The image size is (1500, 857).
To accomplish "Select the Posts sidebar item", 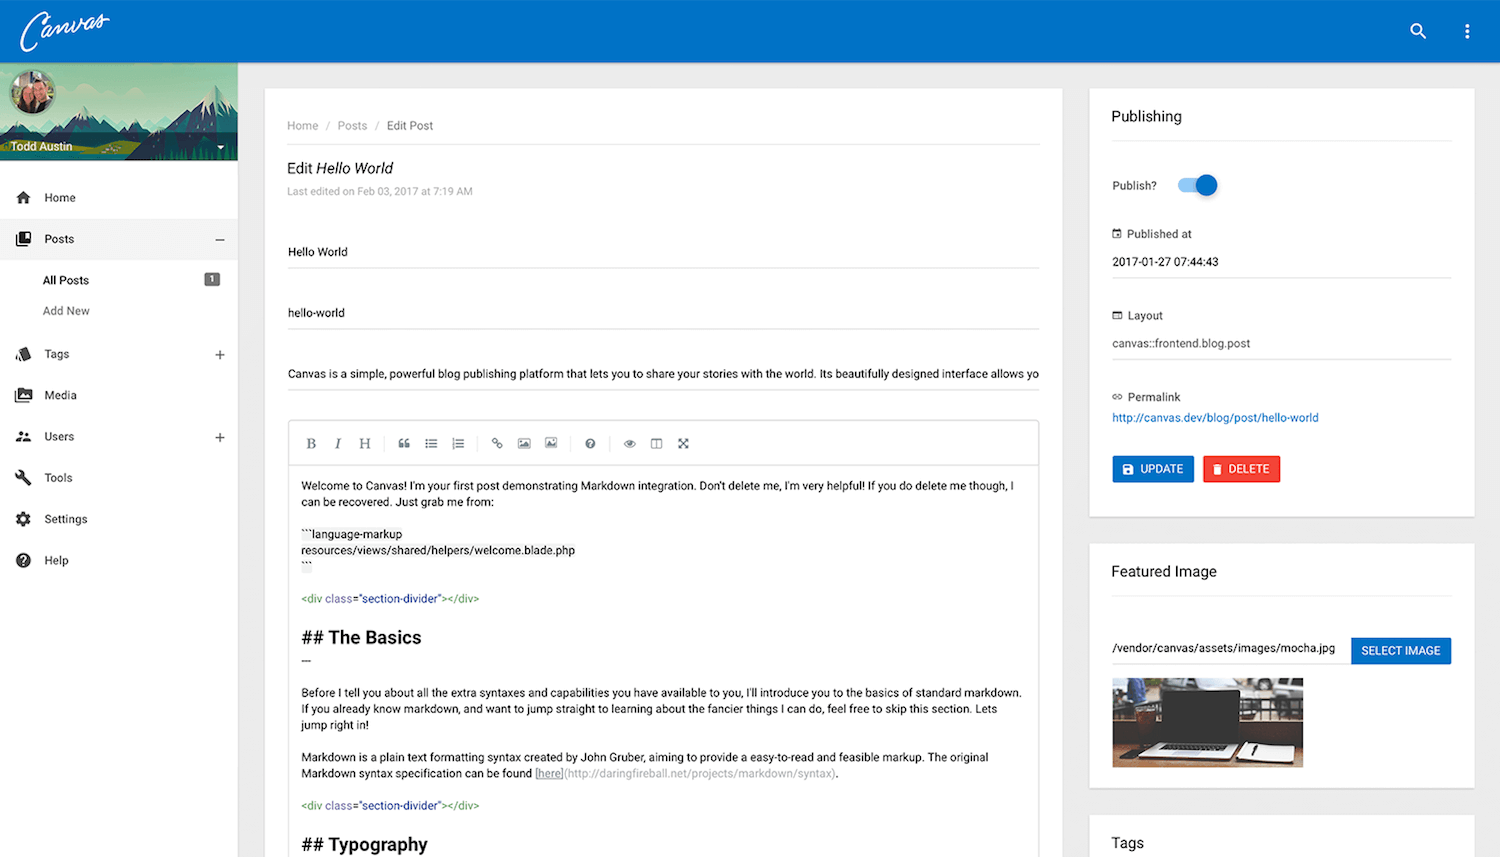I will (119, 239).
